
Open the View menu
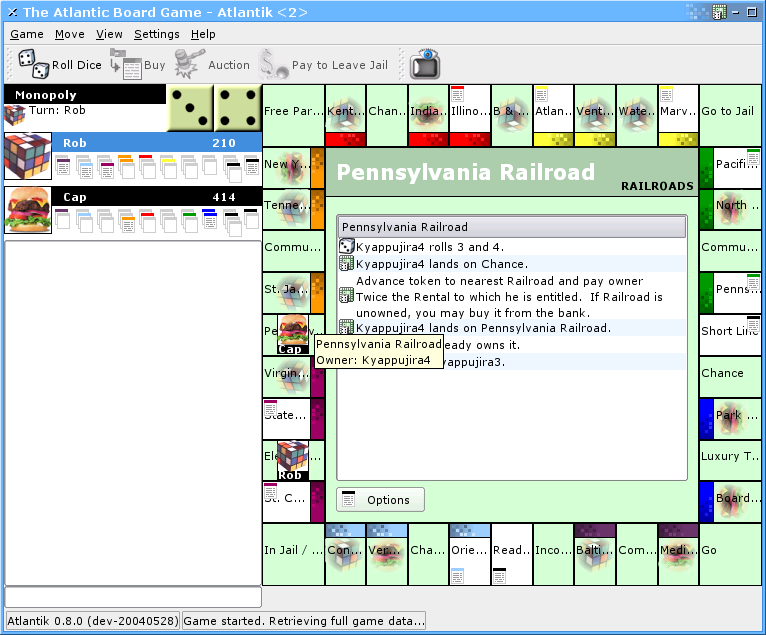click(x=109, y=34)
